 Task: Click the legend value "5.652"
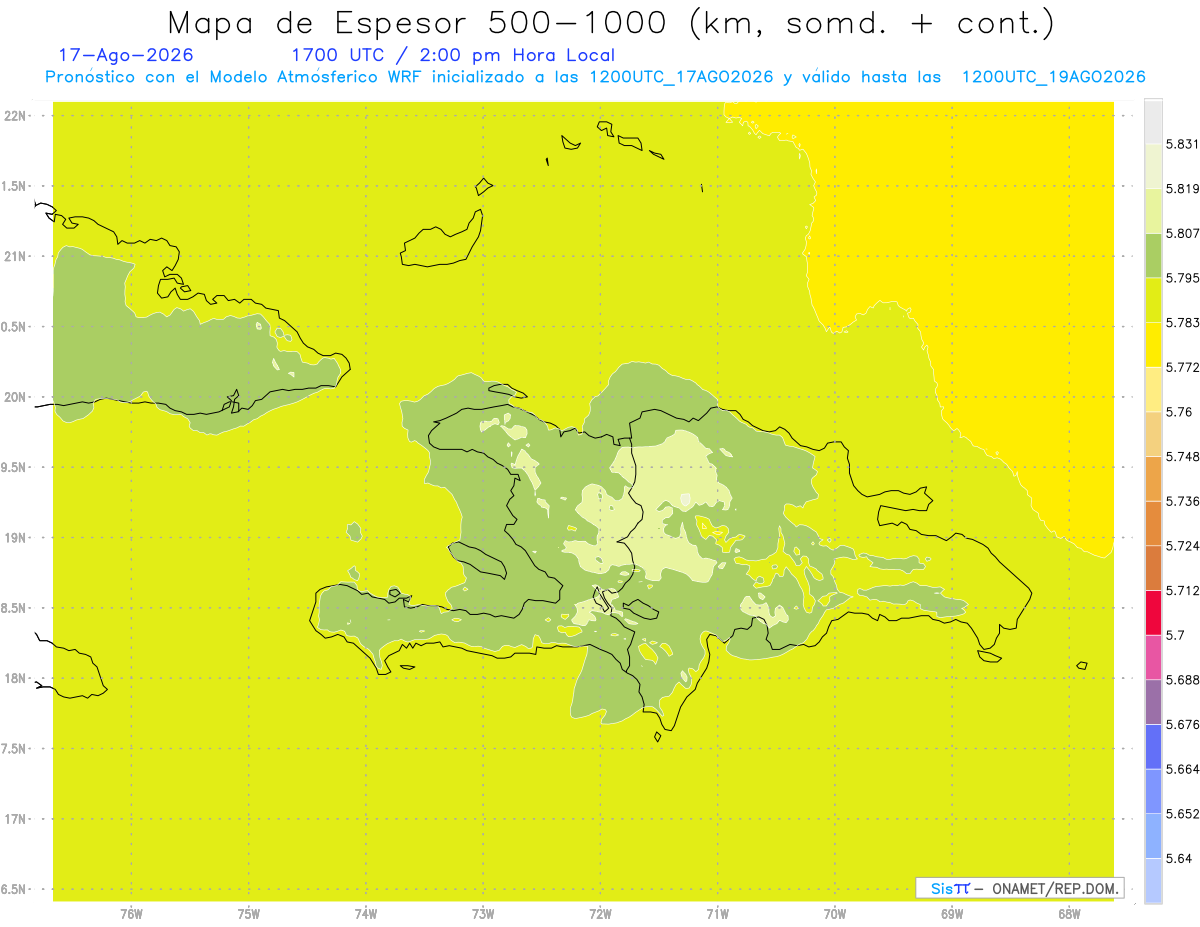pos(1182,814)
